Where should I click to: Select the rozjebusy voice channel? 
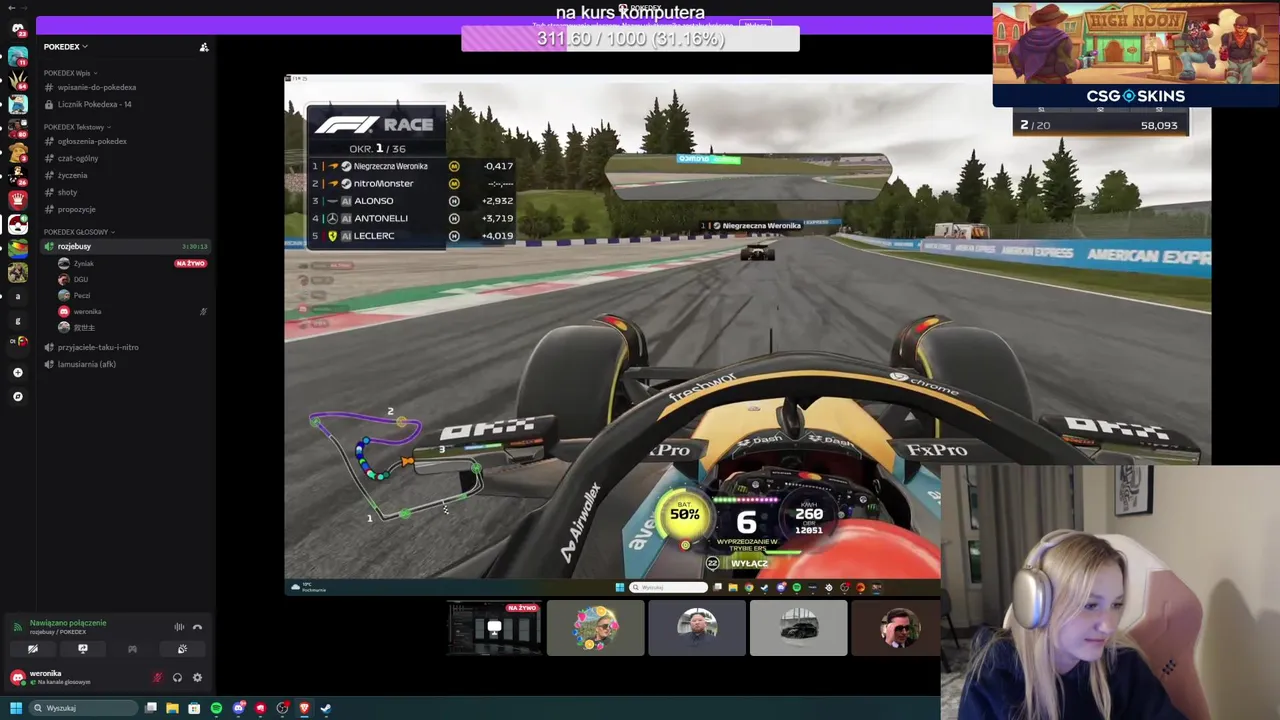point(125,246)
